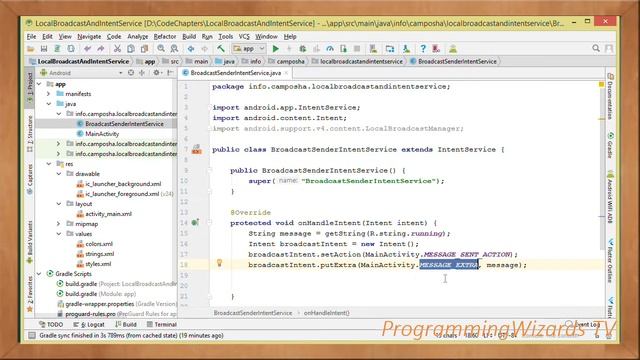Click the Debug app bug icon
640x360 pixels.
point(302,49)
